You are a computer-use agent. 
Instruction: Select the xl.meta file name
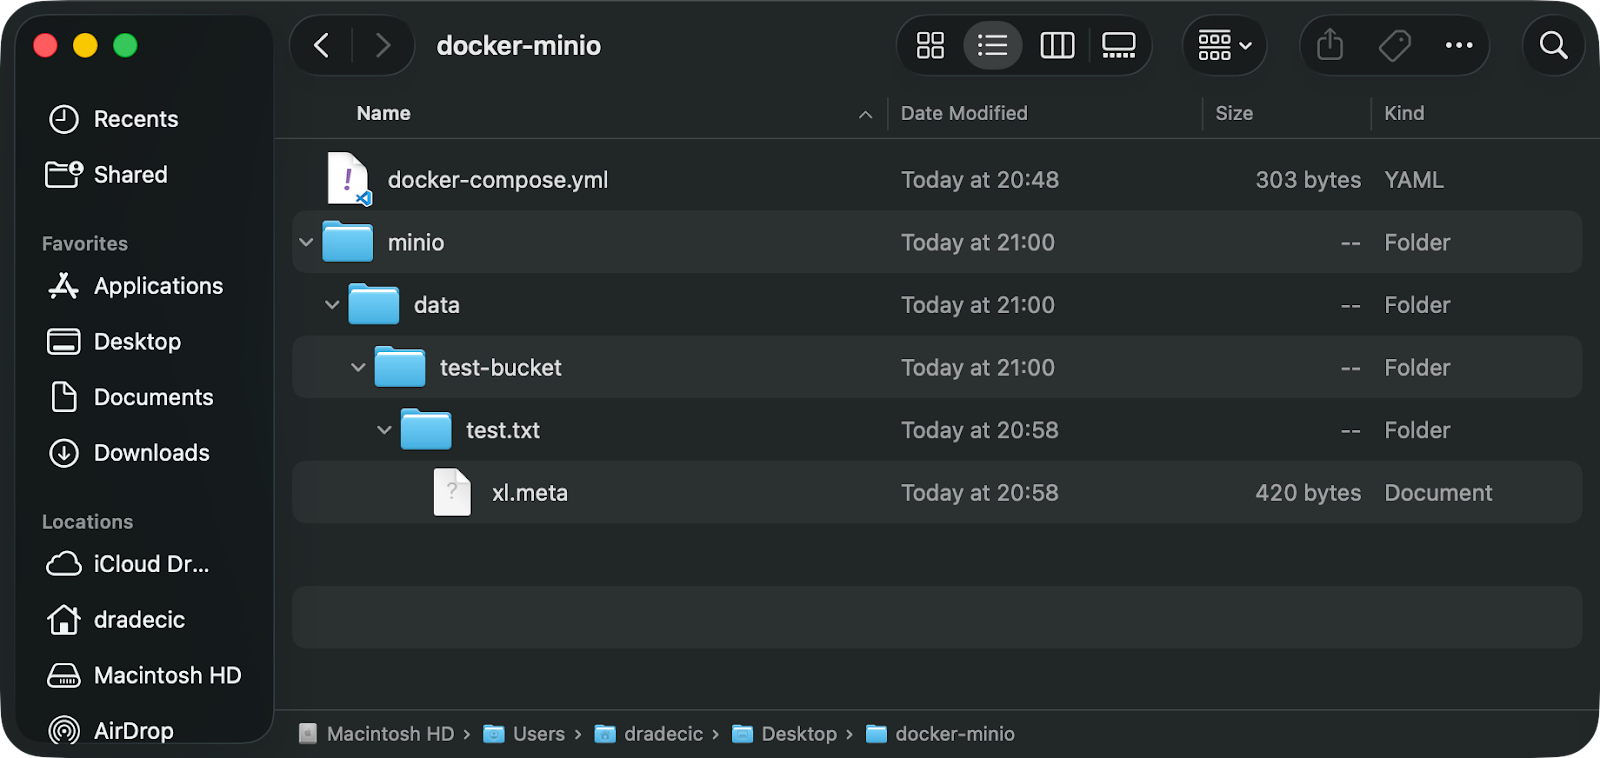(530, 493)
